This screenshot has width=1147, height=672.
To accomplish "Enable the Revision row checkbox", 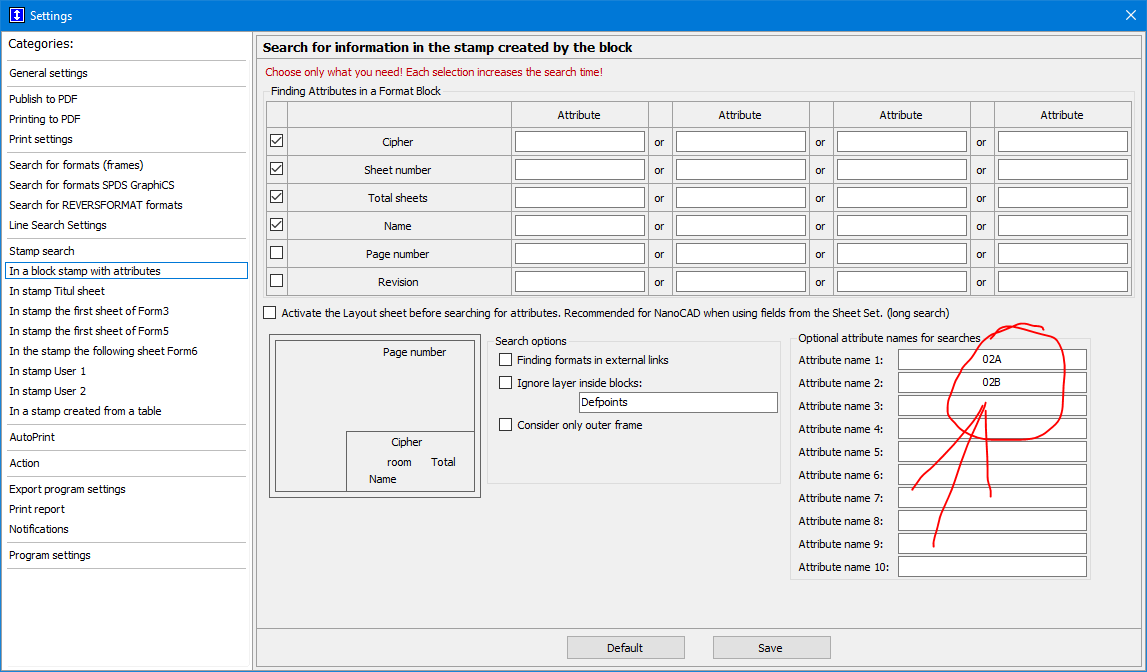I will click(277, 280).
